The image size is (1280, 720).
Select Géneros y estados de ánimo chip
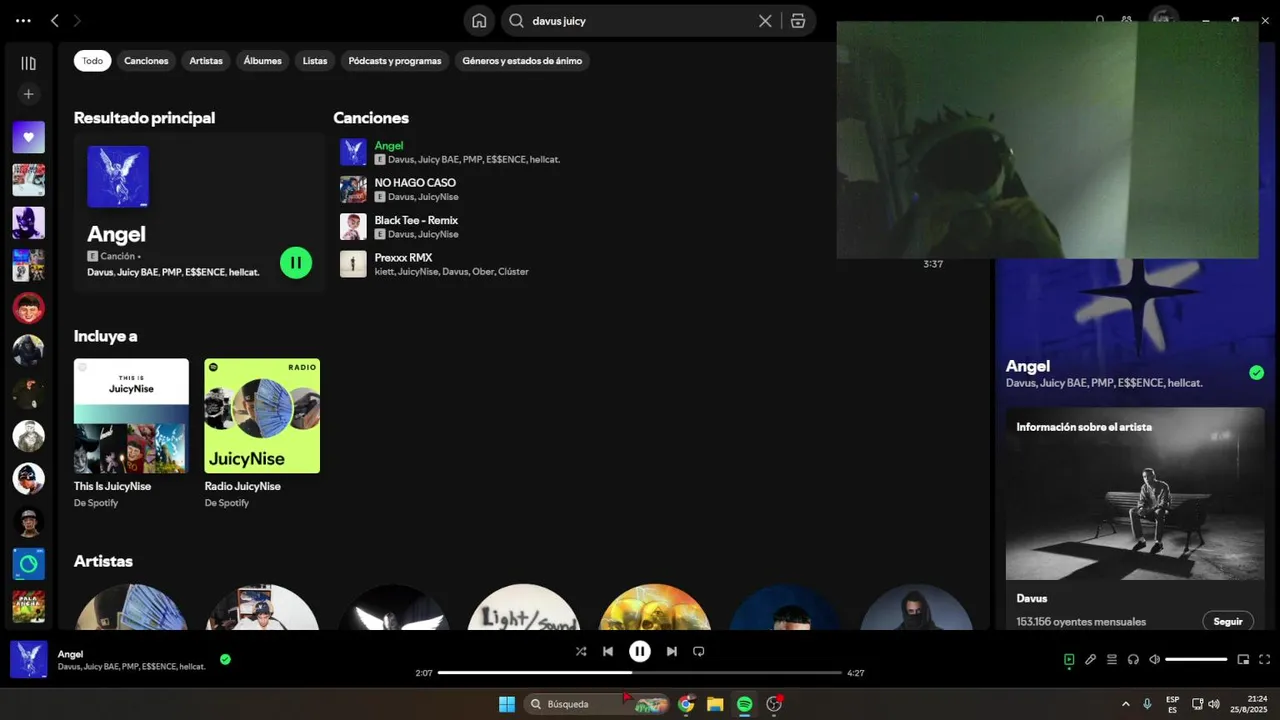(x=522, y=61)
